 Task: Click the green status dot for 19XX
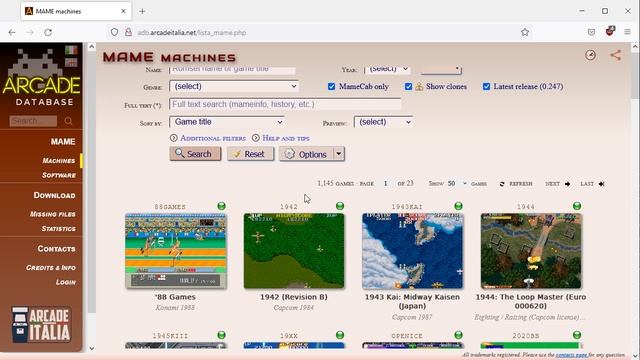coord(340,335)
